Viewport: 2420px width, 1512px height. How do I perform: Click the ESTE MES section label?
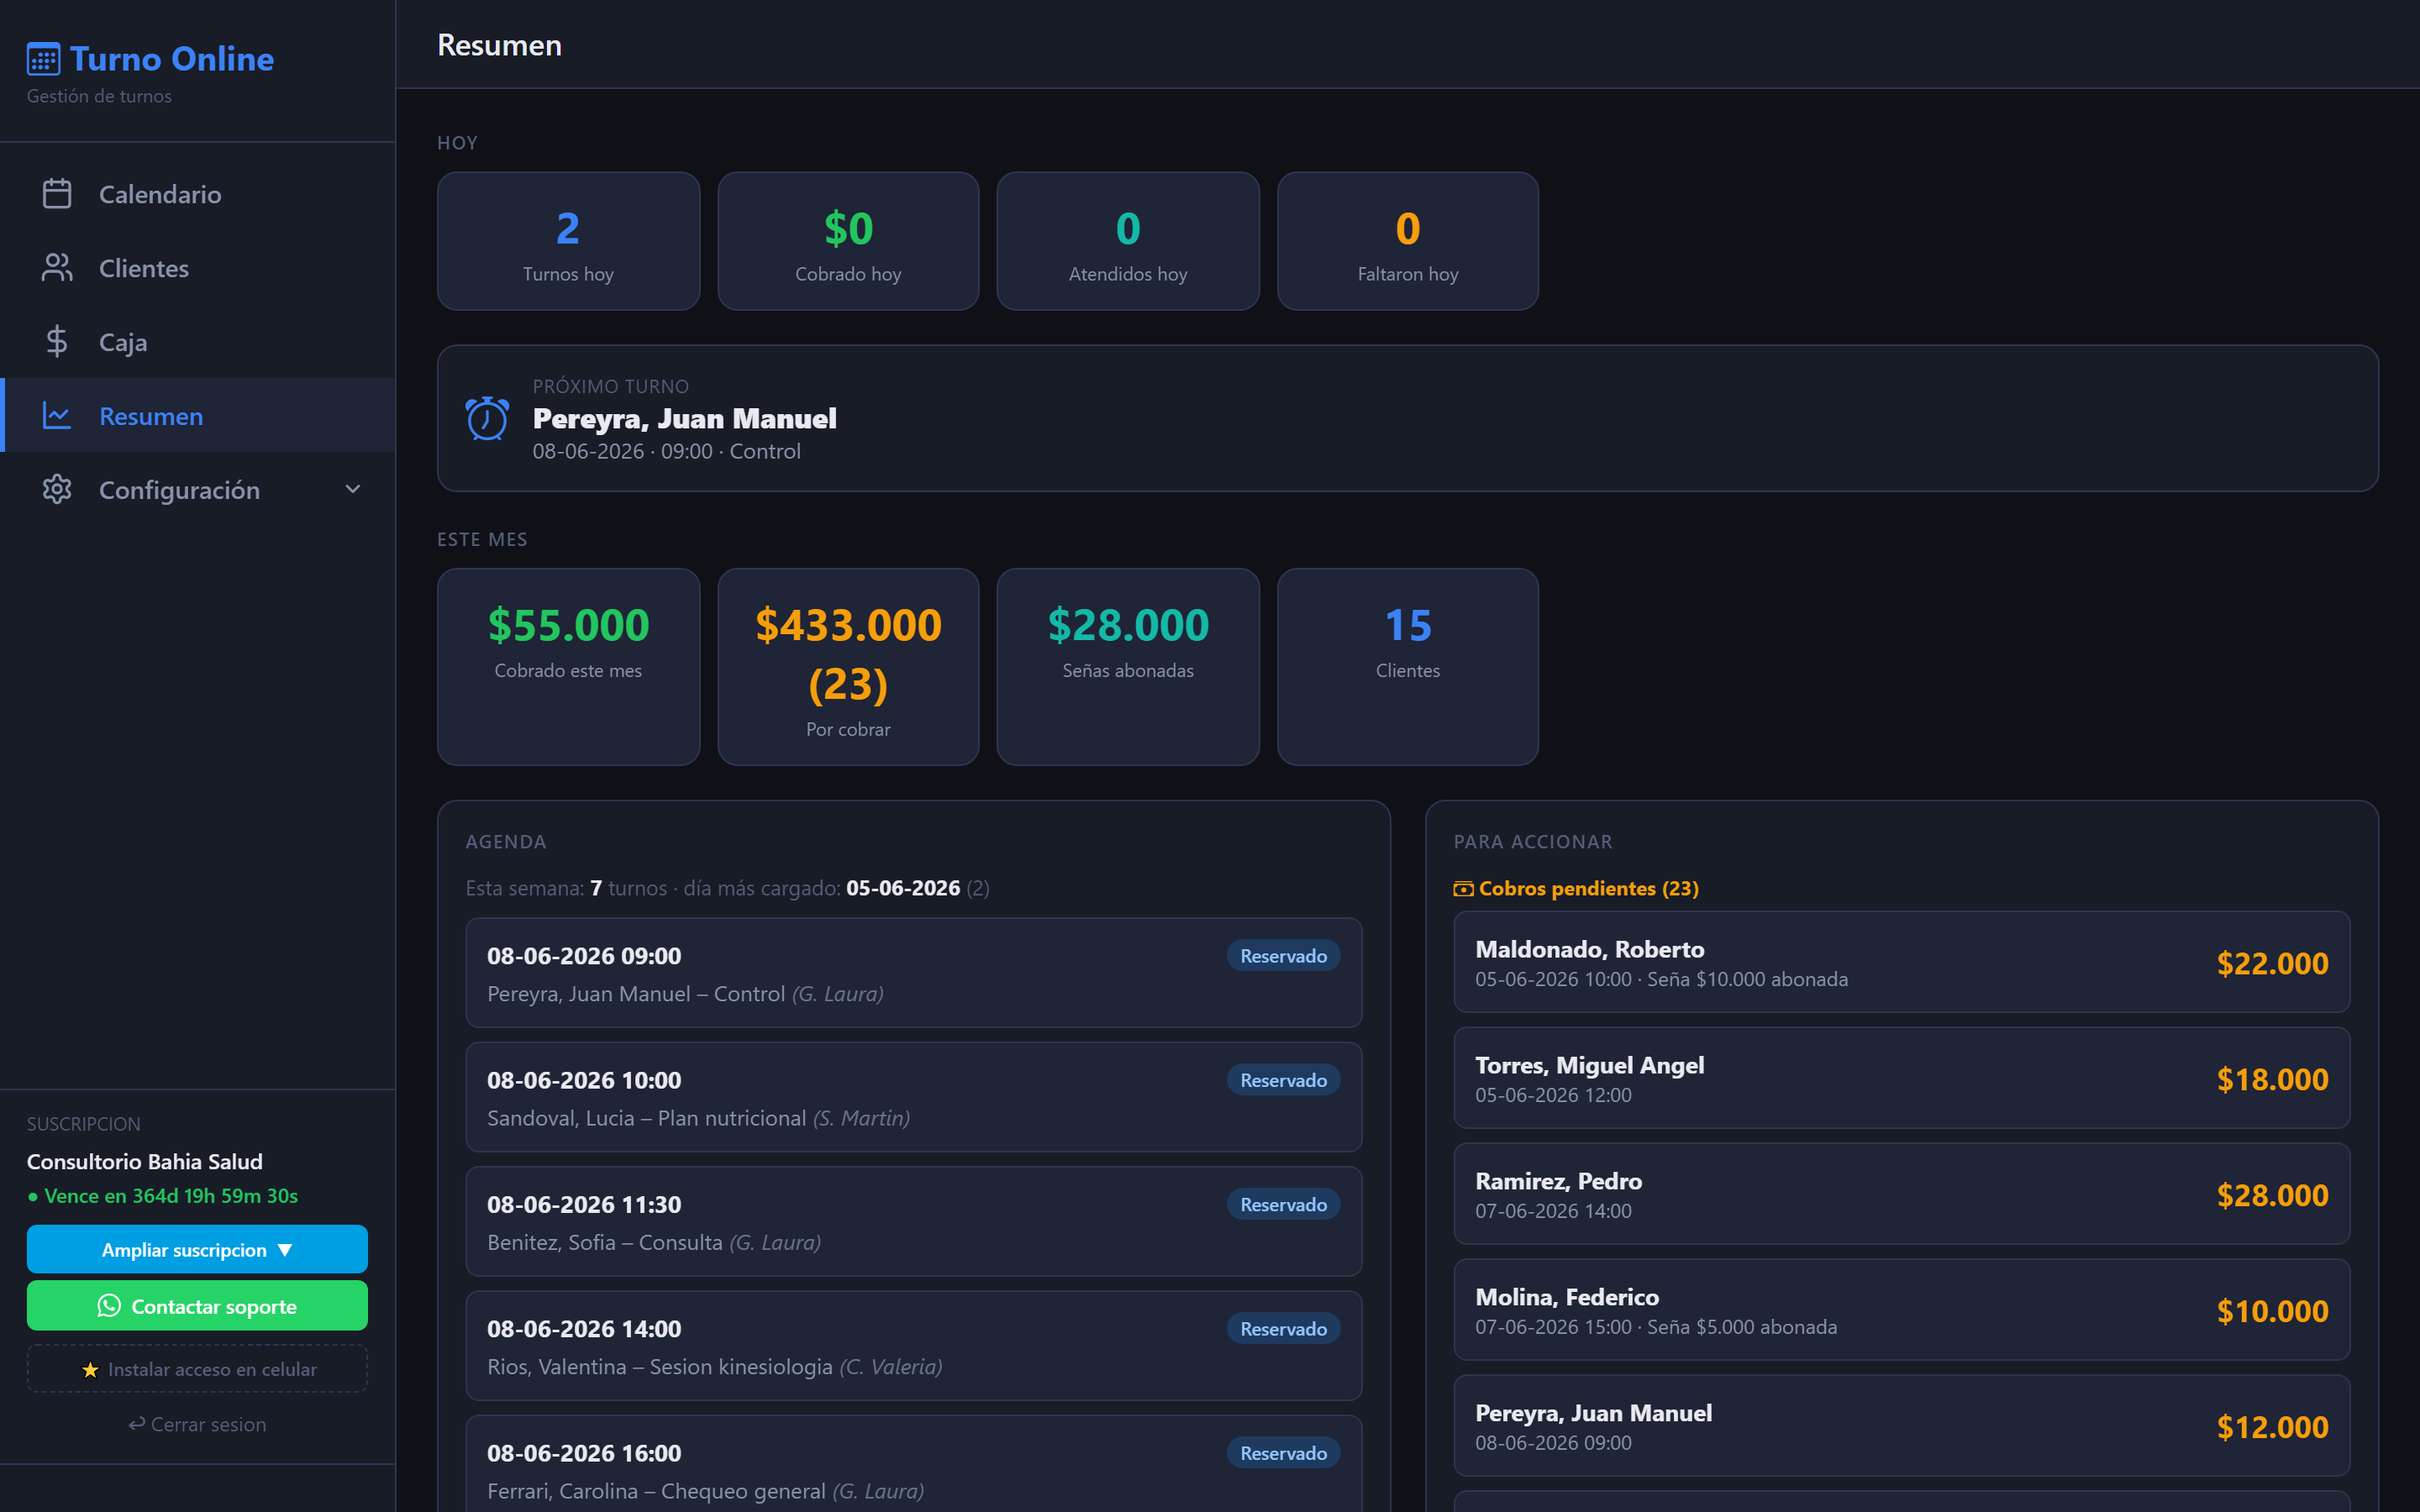(482, 540)
